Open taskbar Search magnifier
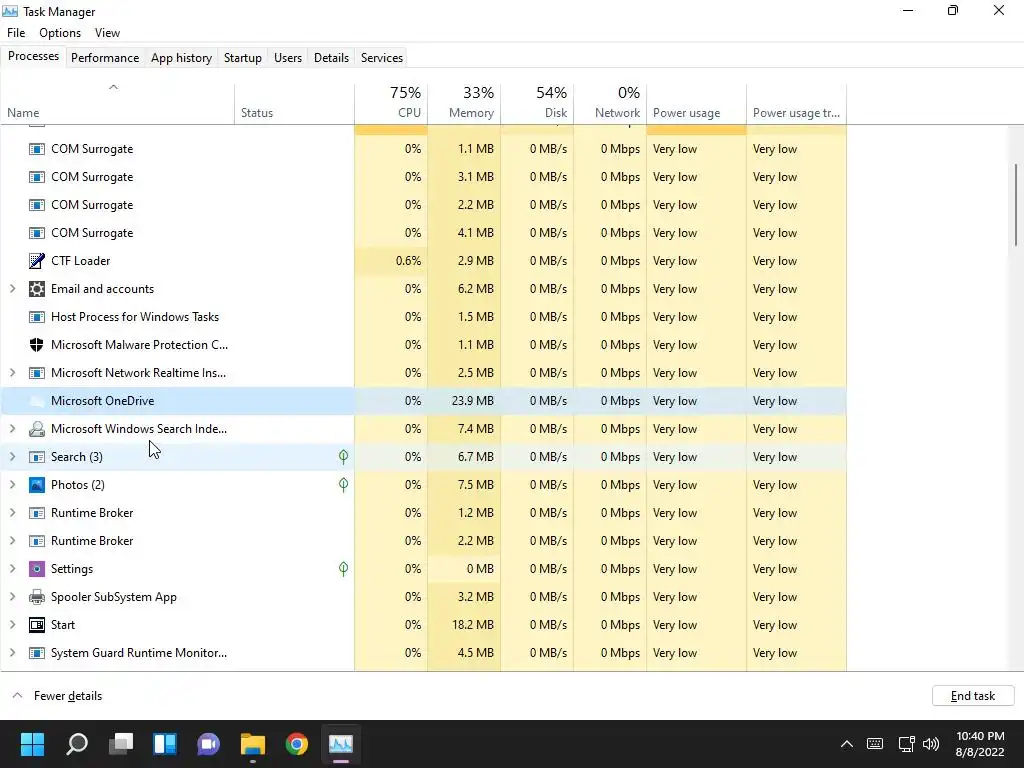This screenshot has width=1024, height=768. (77, 744)
